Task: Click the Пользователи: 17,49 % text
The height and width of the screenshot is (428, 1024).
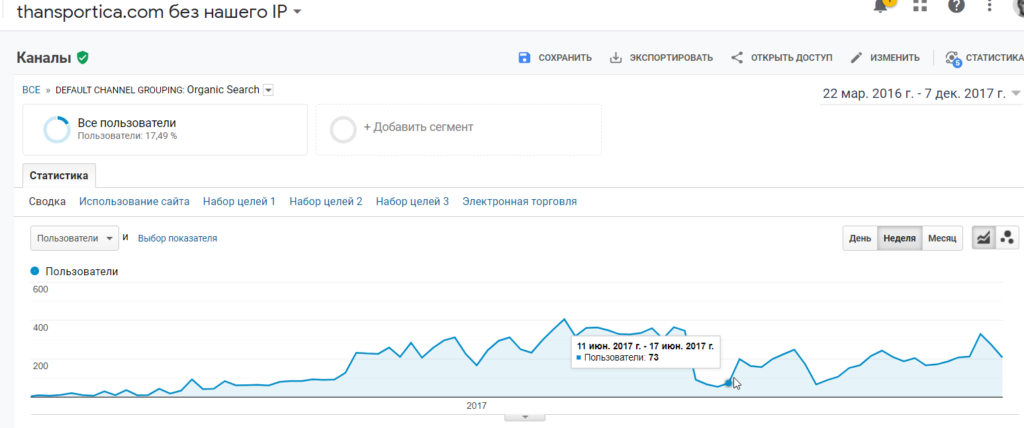Action: pyautogui.click(x=127, y=137)
